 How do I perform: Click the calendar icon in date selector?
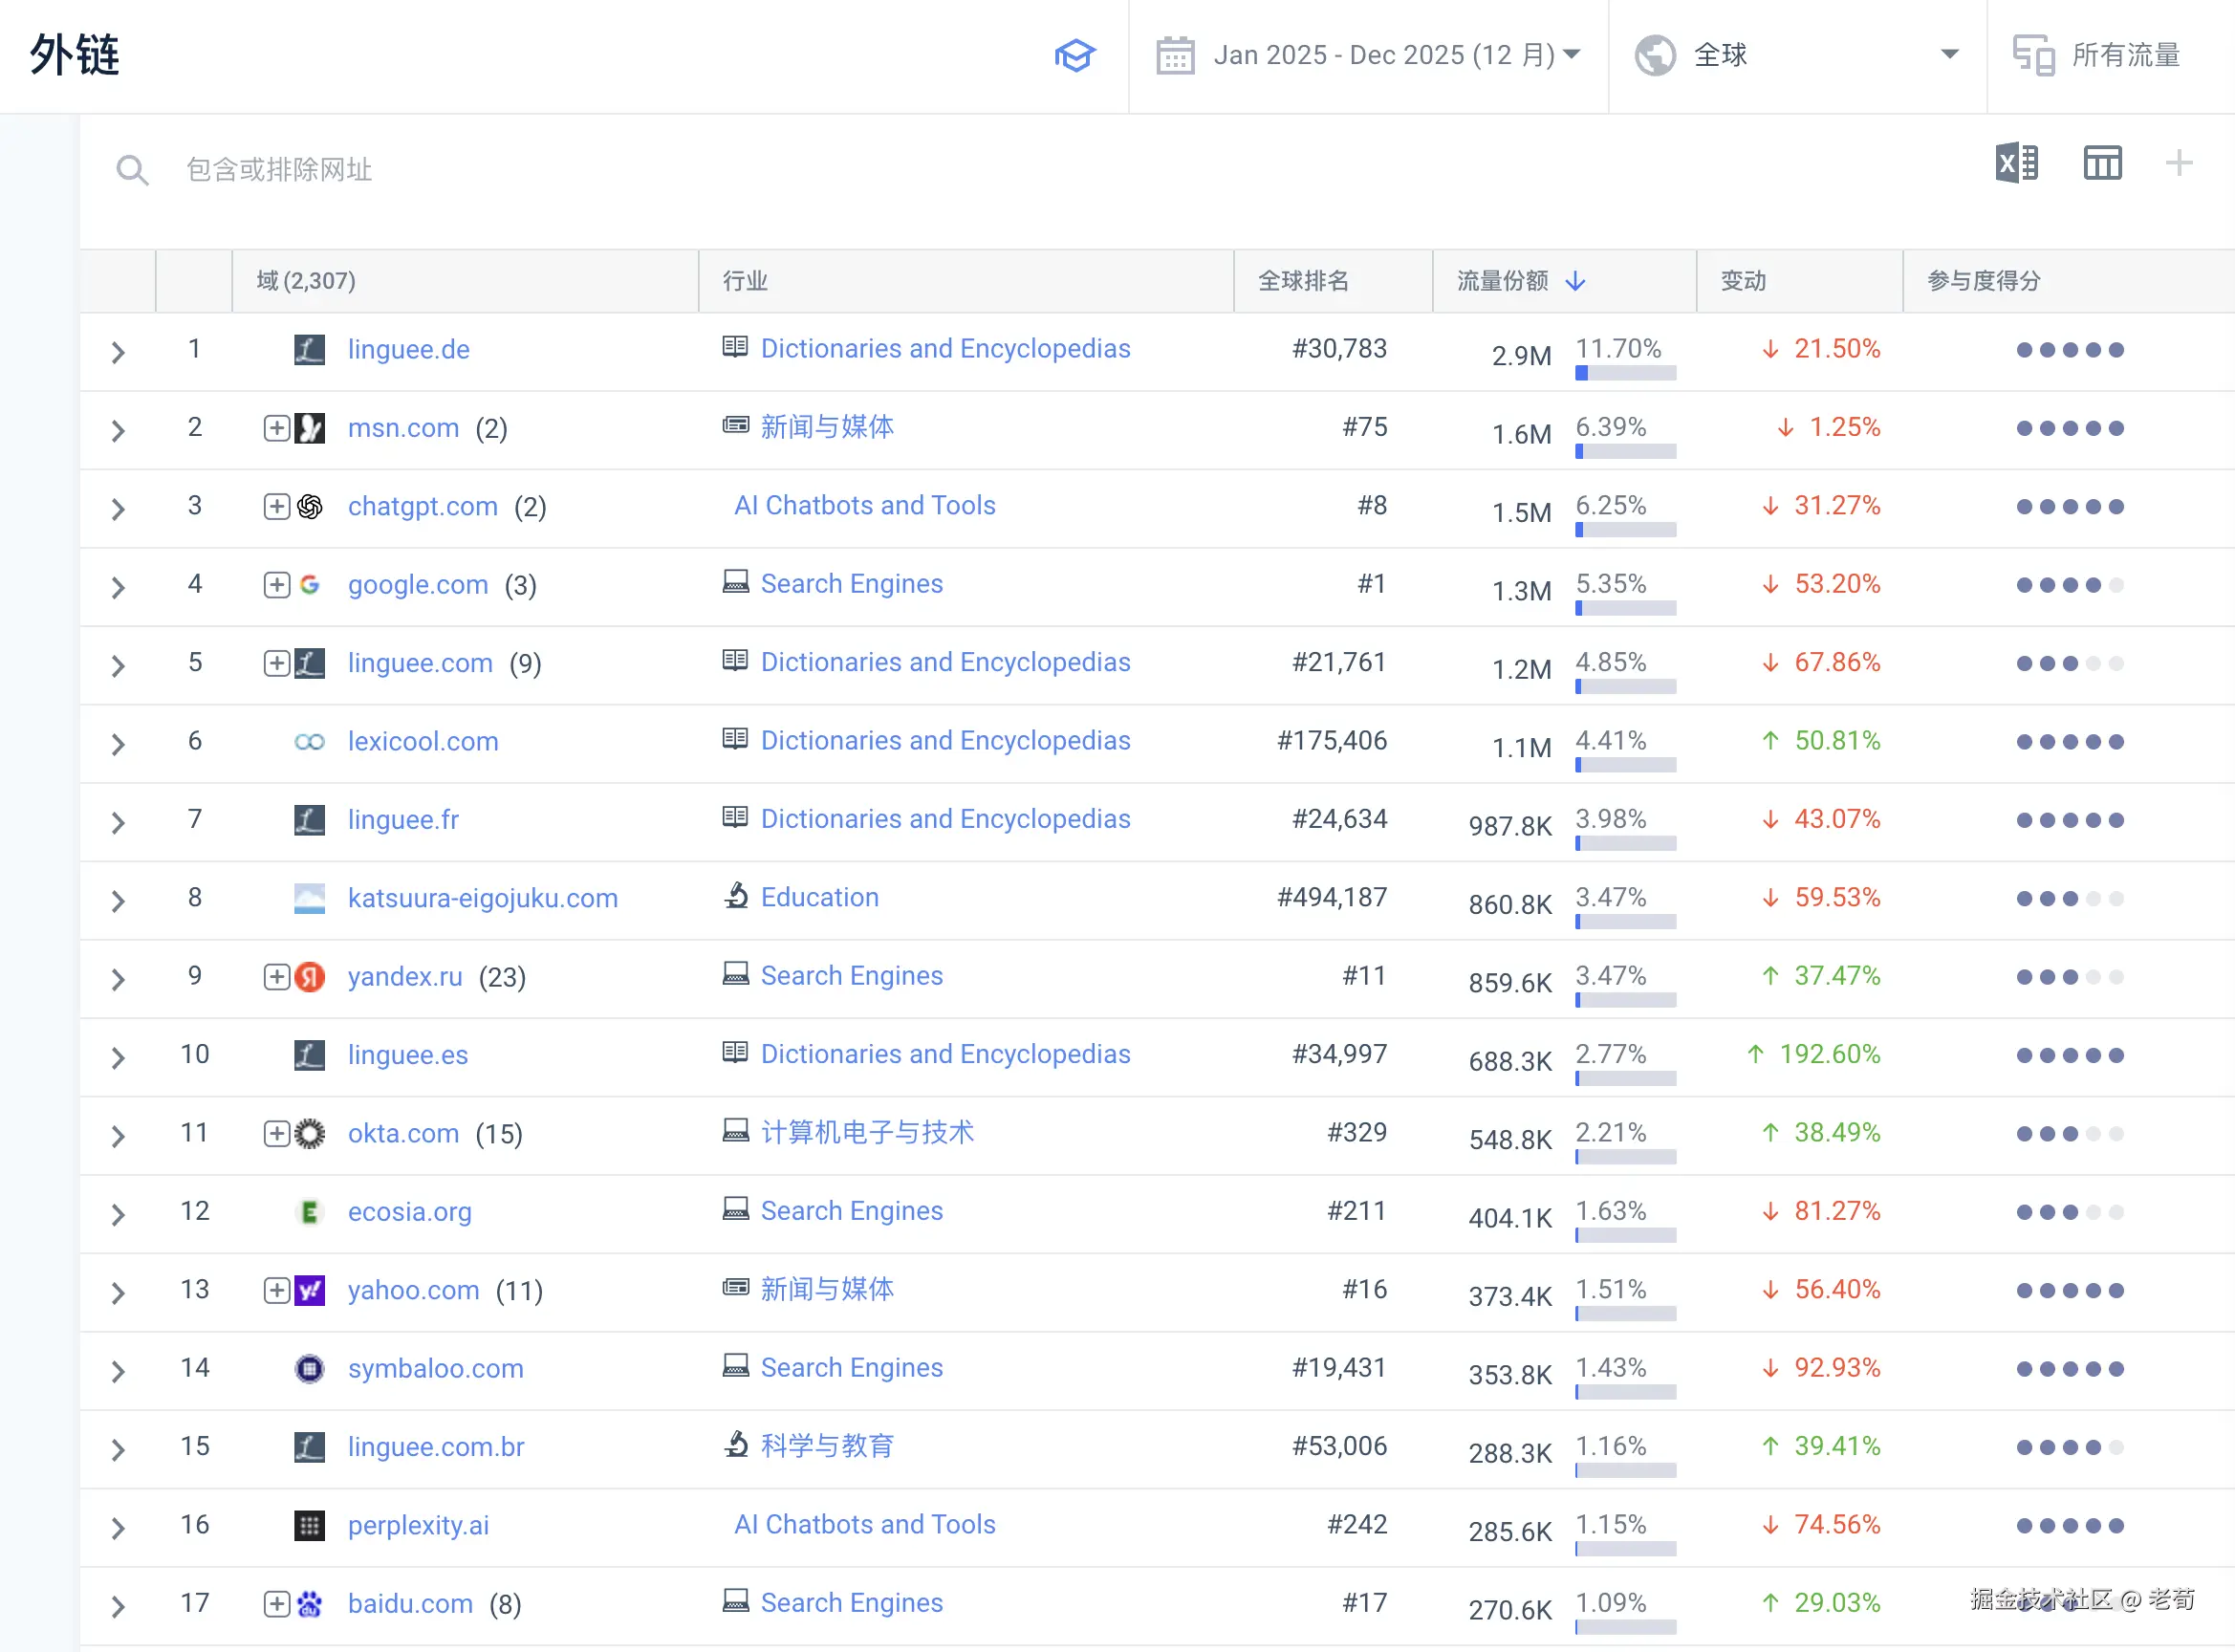[1175, 55]
